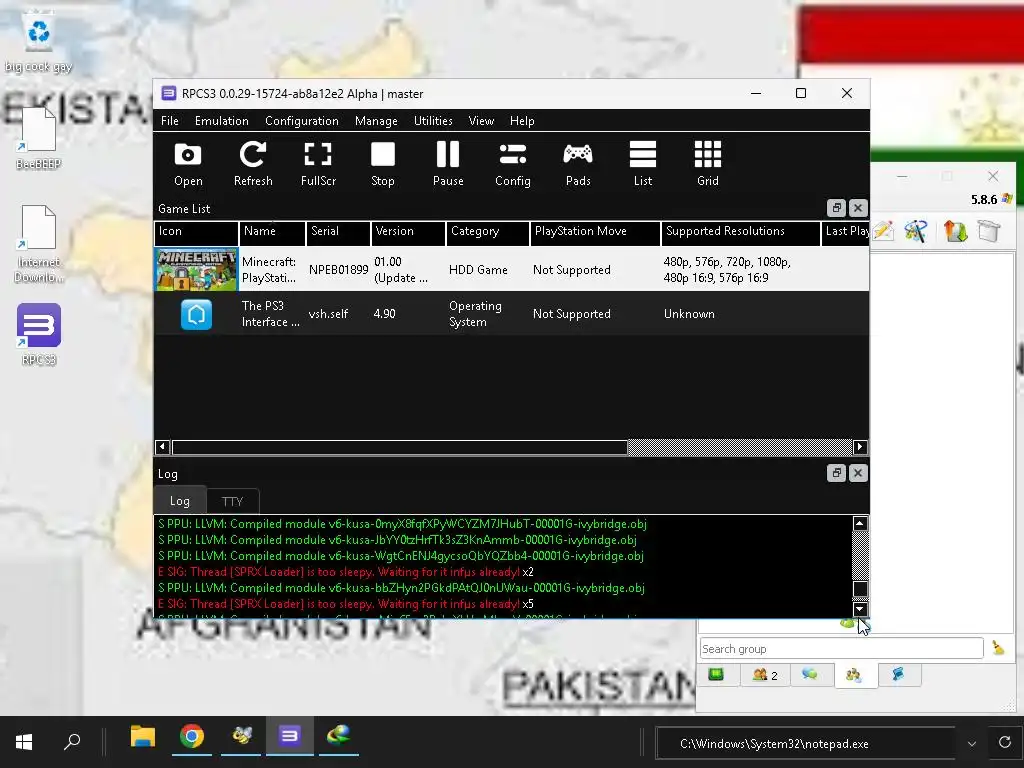Open the View menu
The width and height of the screenshot is (1024, 768).
[481, 121]
